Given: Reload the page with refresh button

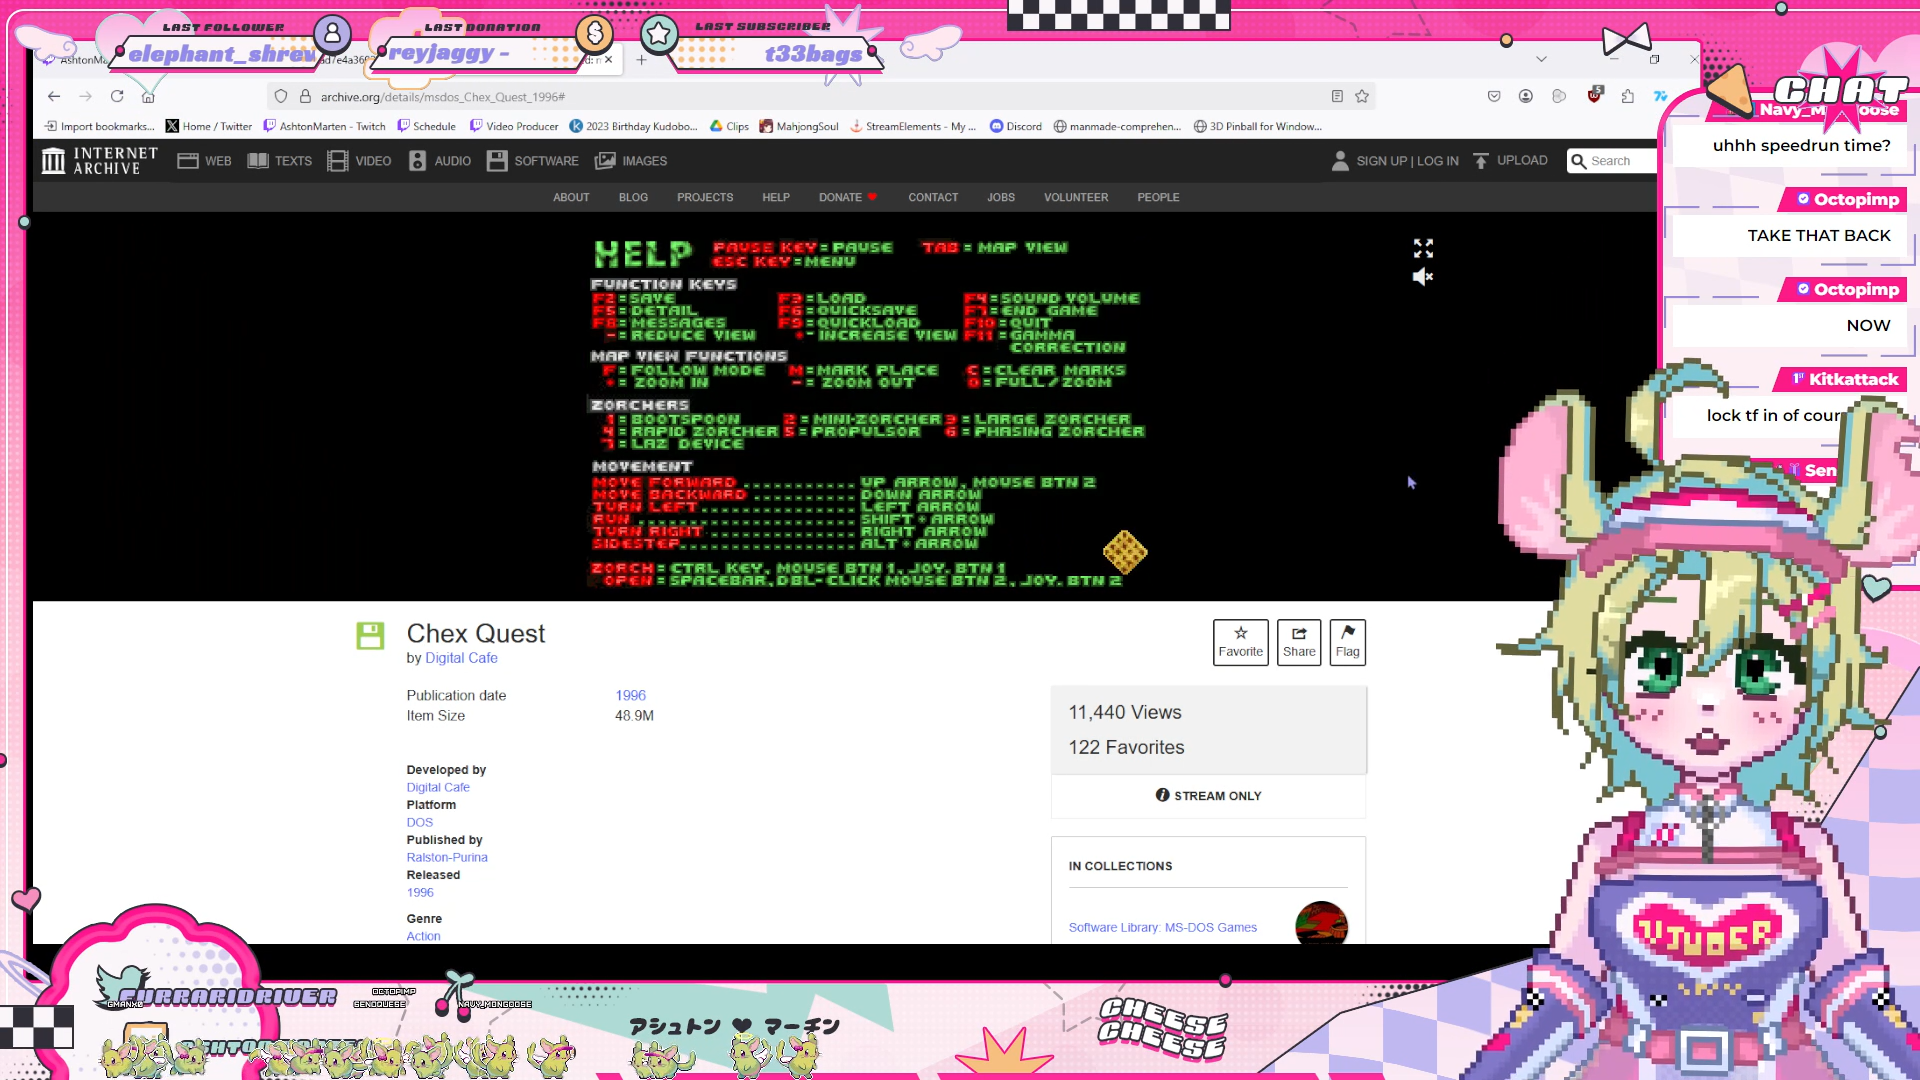Looking at the screenshot, I should [x=117, y=97].
